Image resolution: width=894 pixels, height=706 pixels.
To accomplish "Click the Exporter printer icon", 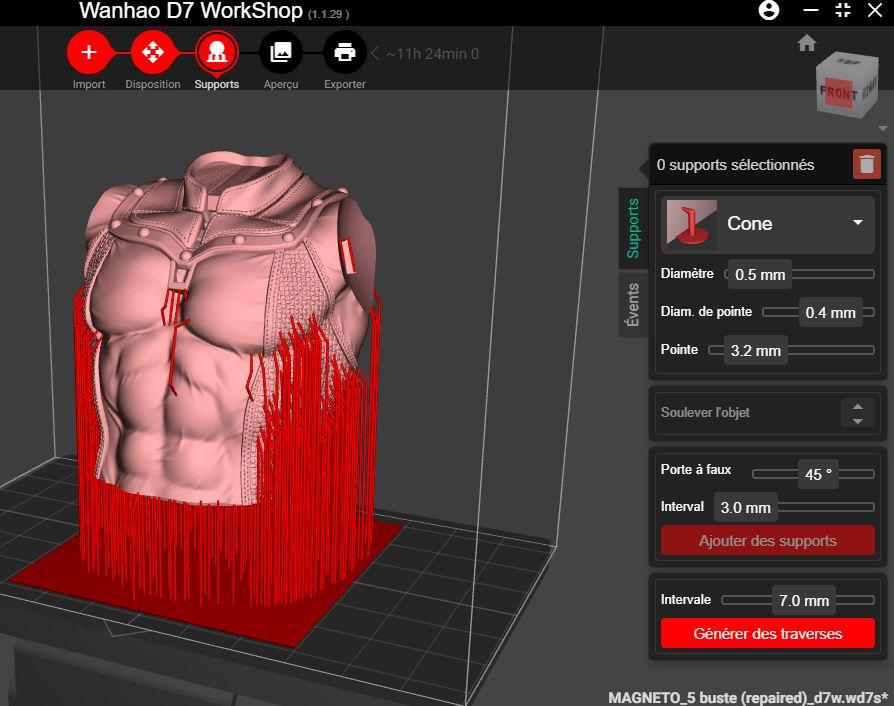I will [x=344, y=52].
